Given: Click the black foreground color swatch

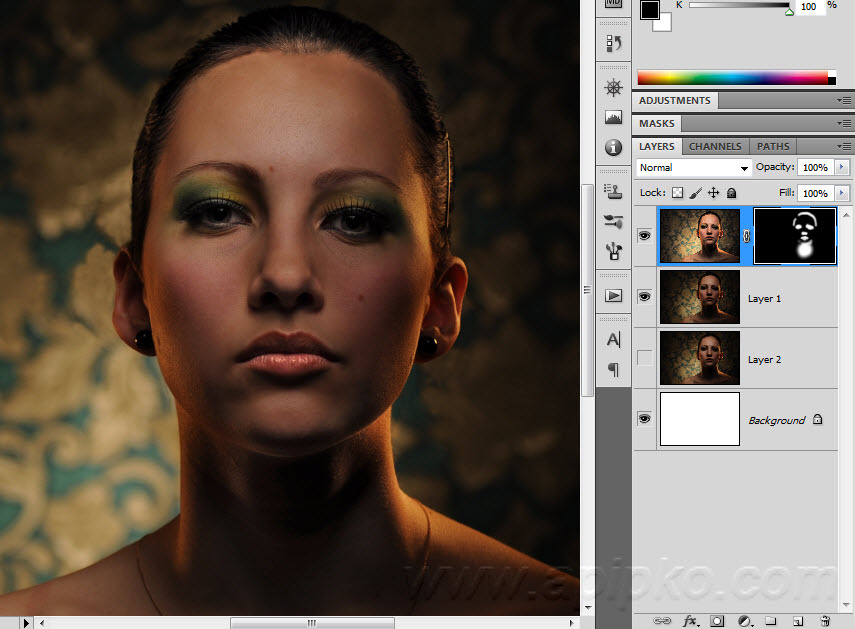Looking at the screenshot, I should point(649,10).
